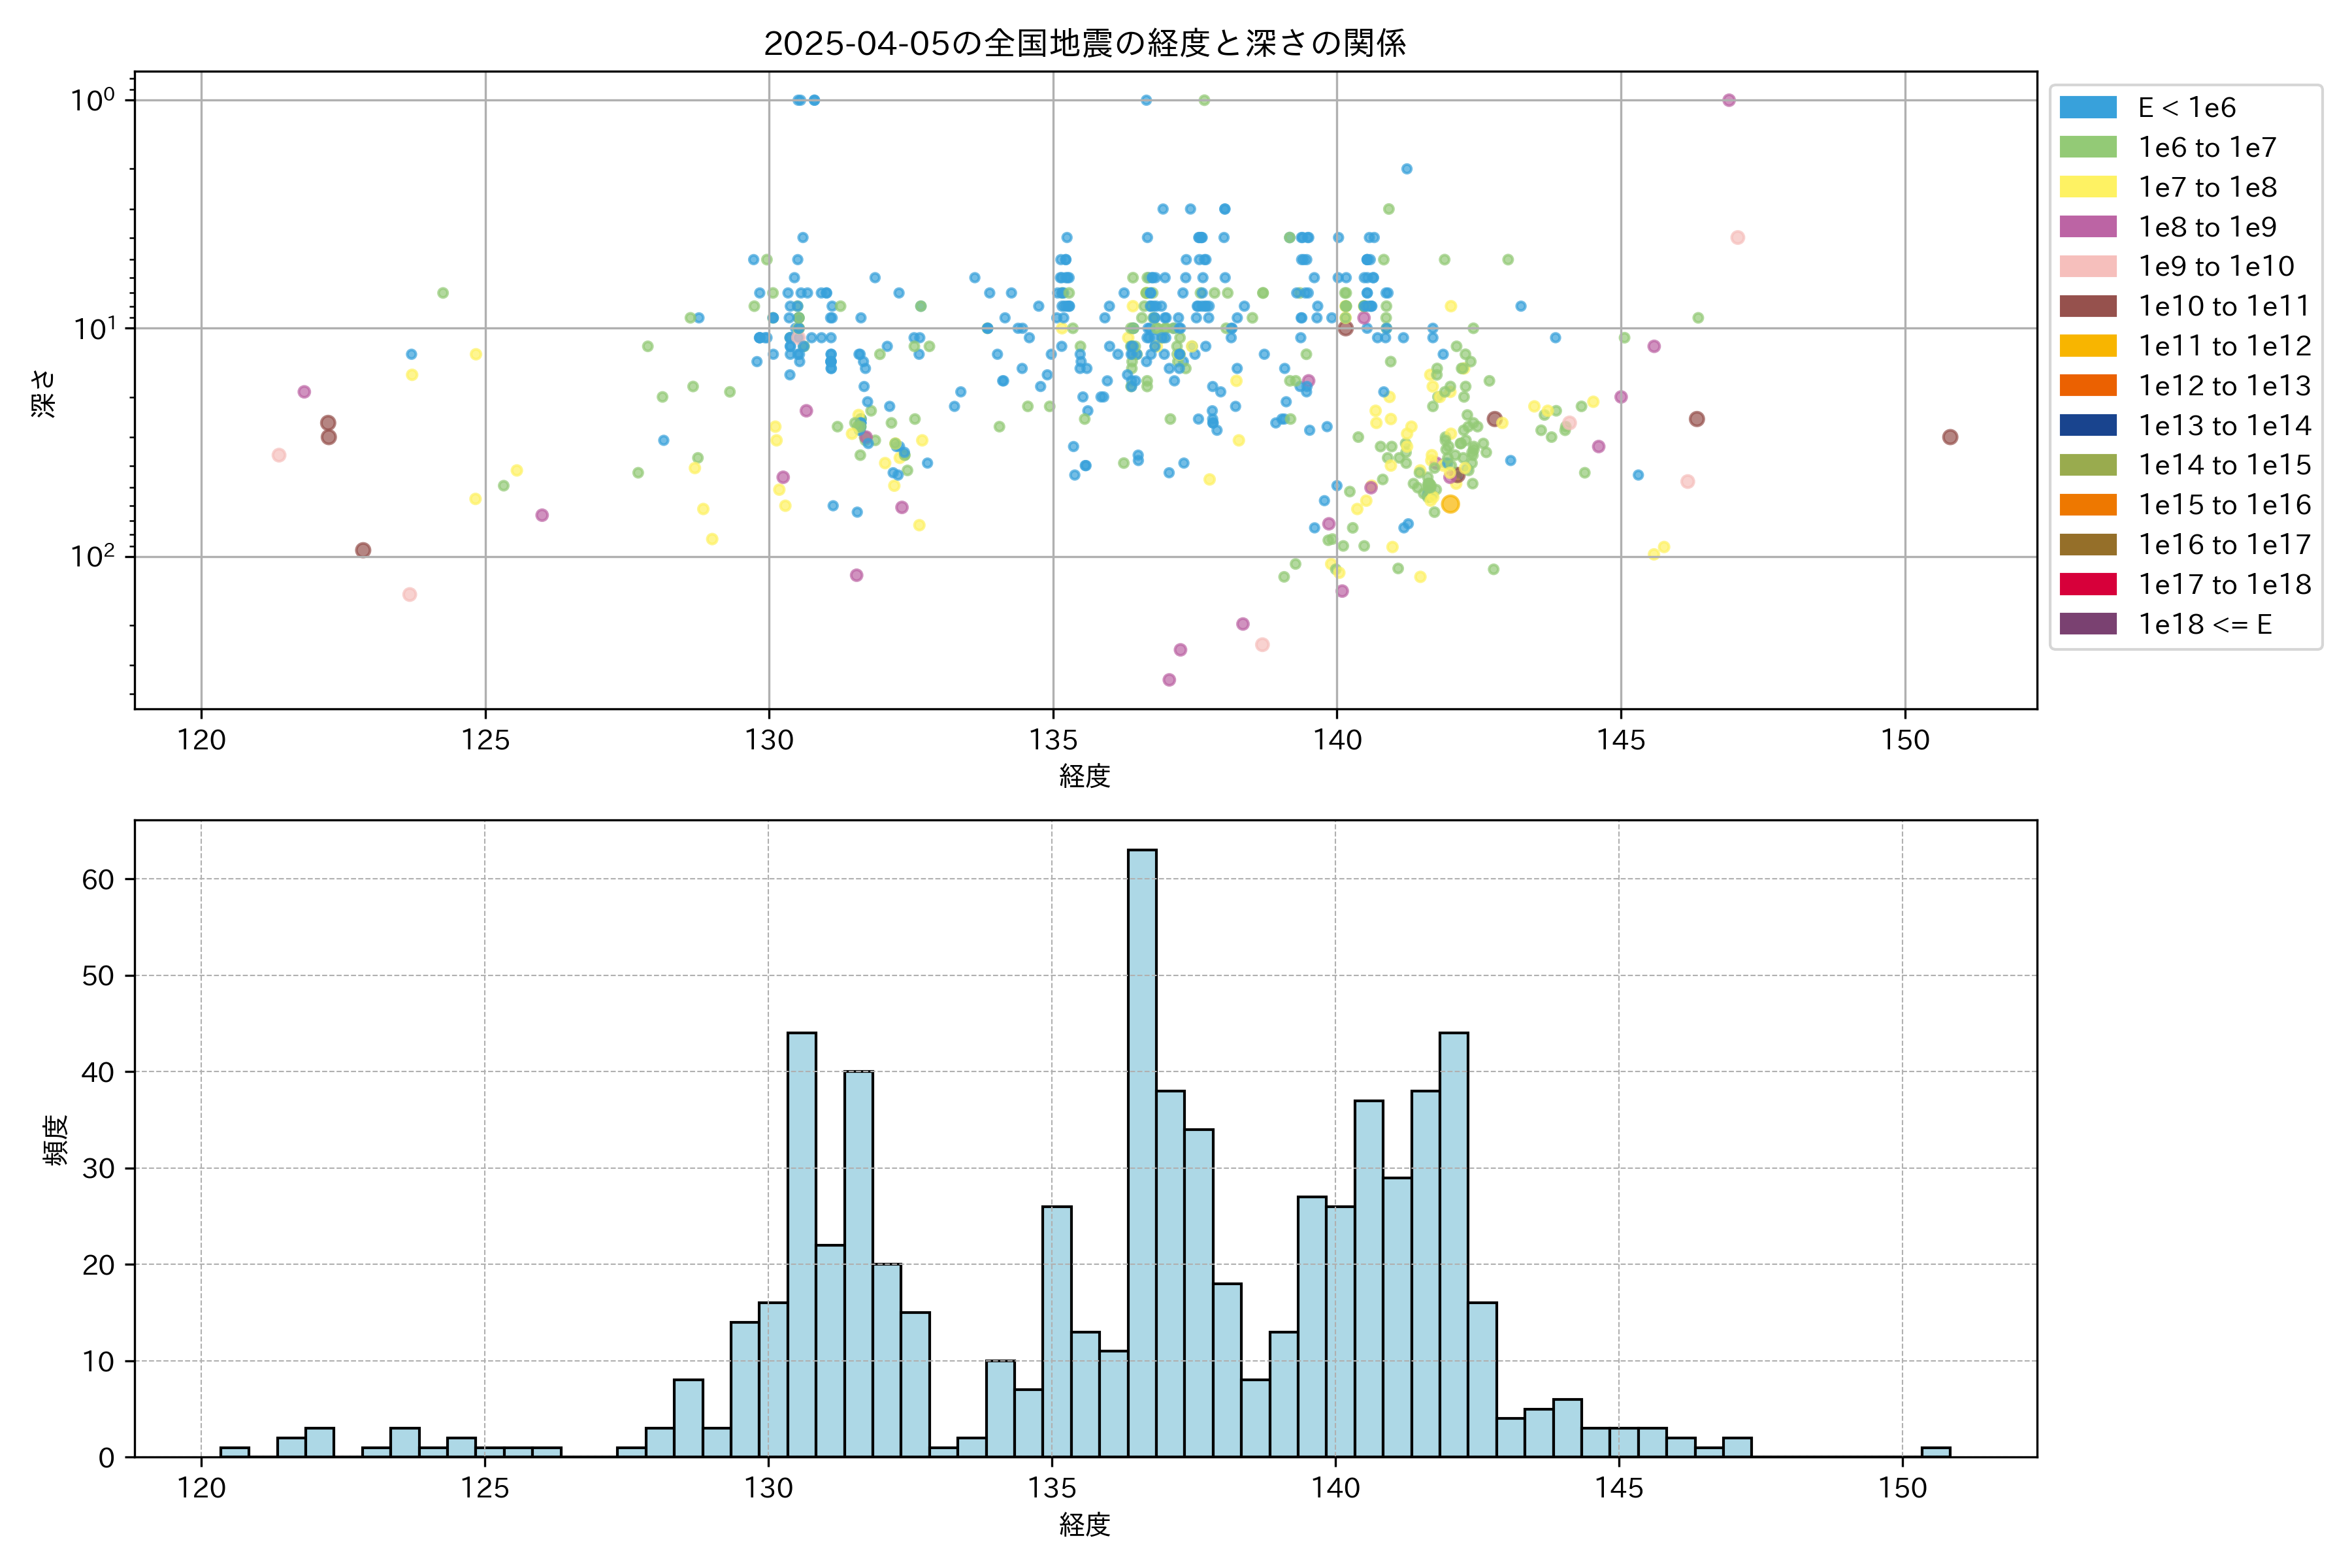
Task: Click the chart title text at top
Action: 1085,43
